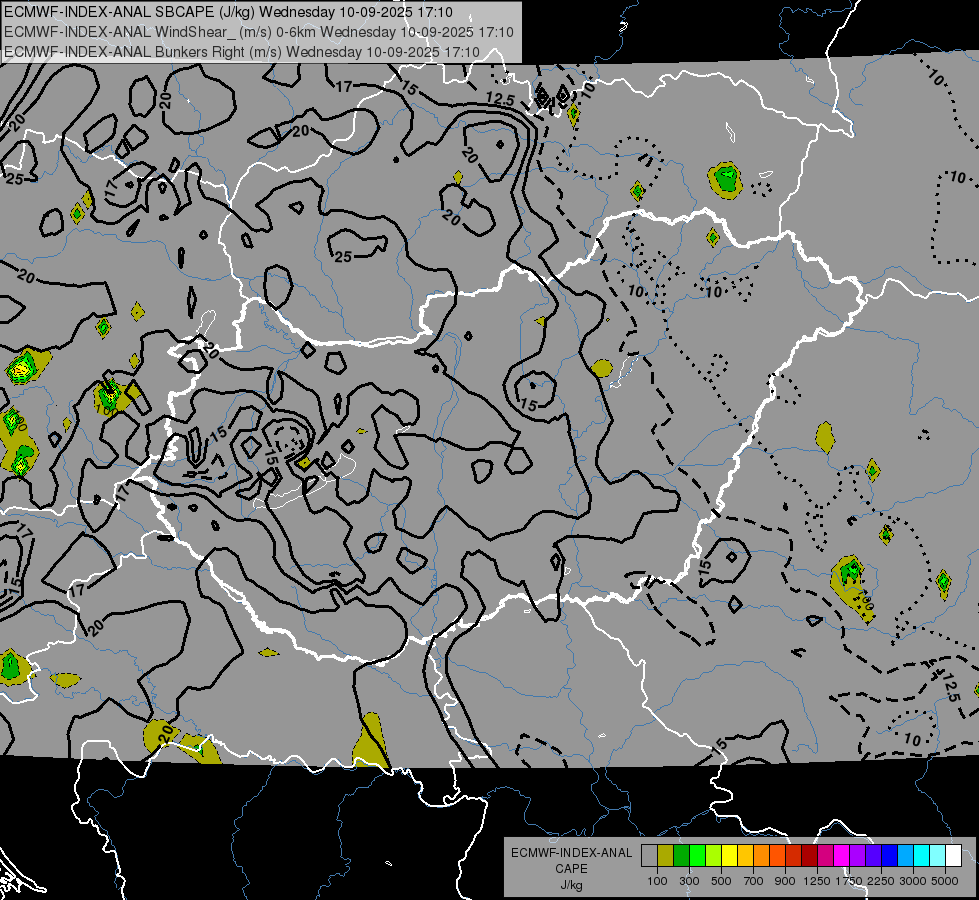
Task: Click the WindShear 0-6km header line
Action: coord(259,32)
